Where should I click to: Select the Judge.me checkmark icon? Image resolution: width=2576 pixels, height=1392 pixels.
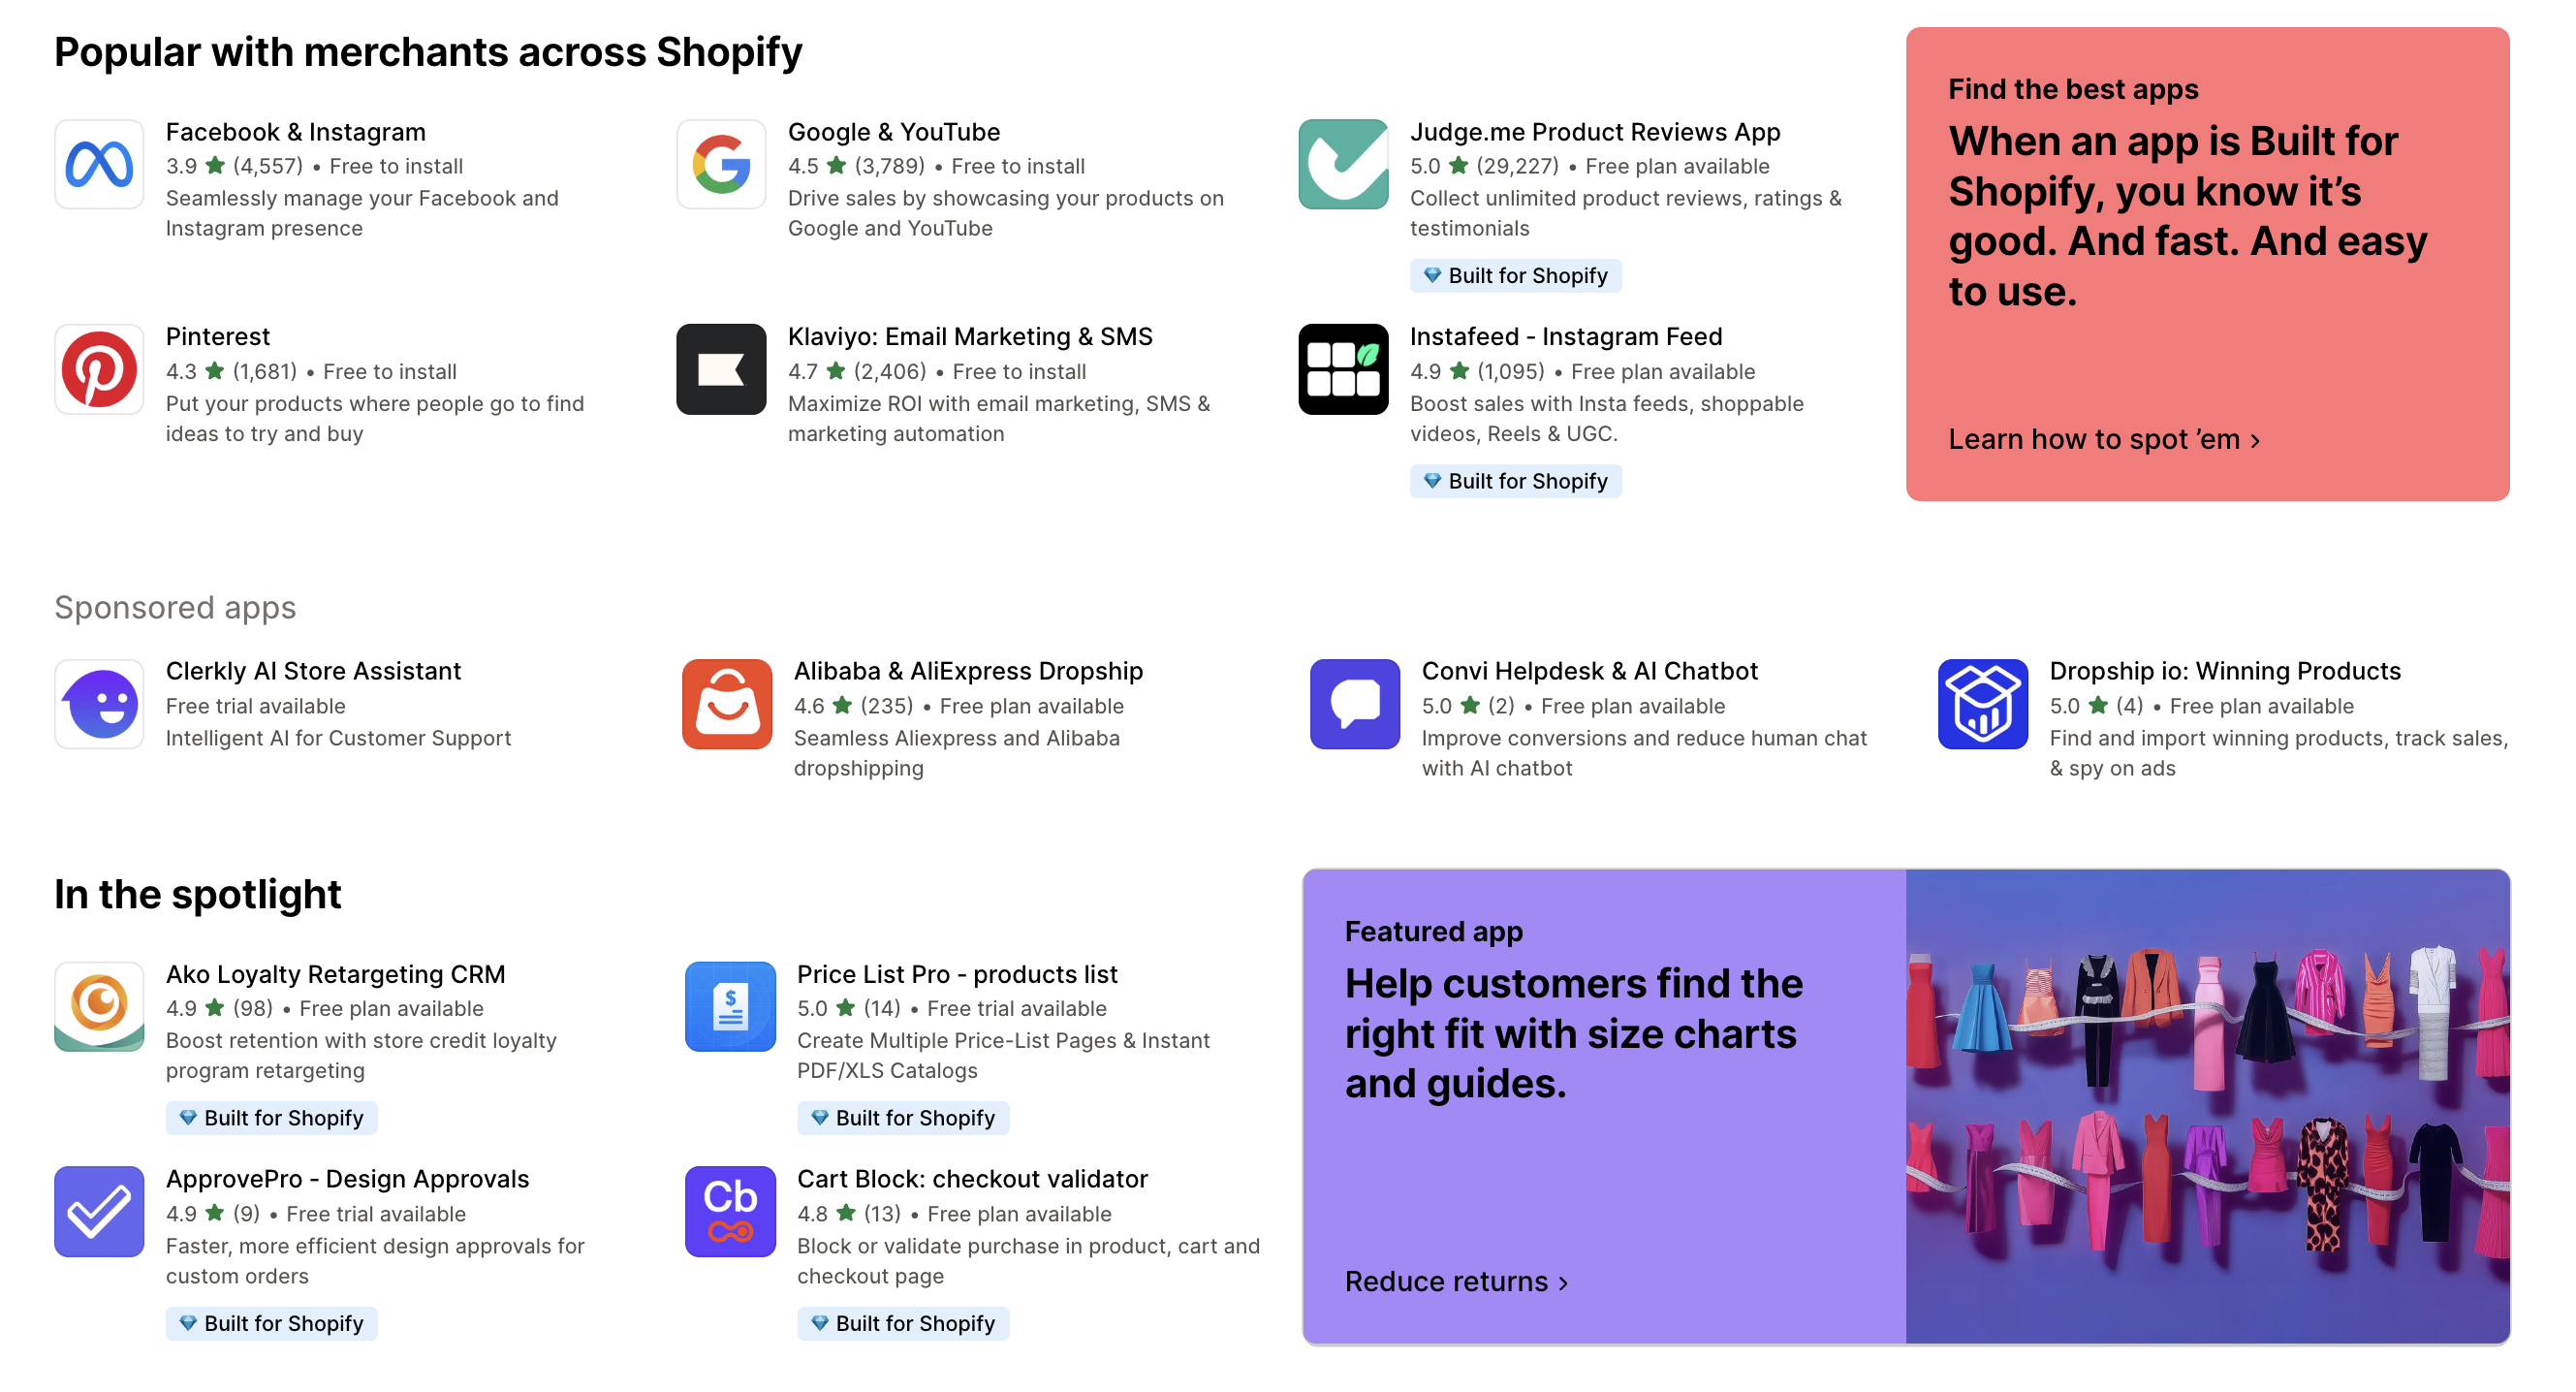tap(1343, 163)
